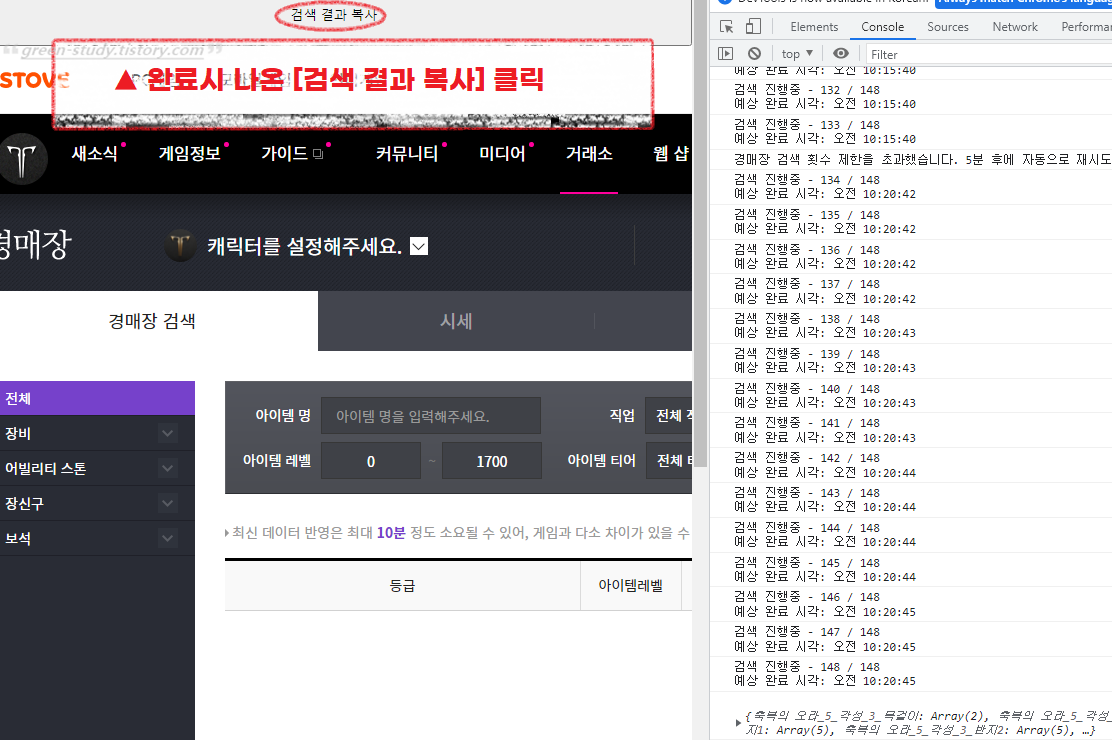The width and height of the screenshot is (1112, 740).
Task: Click the 아이템 명 input field
Action: tap(430, 416)
